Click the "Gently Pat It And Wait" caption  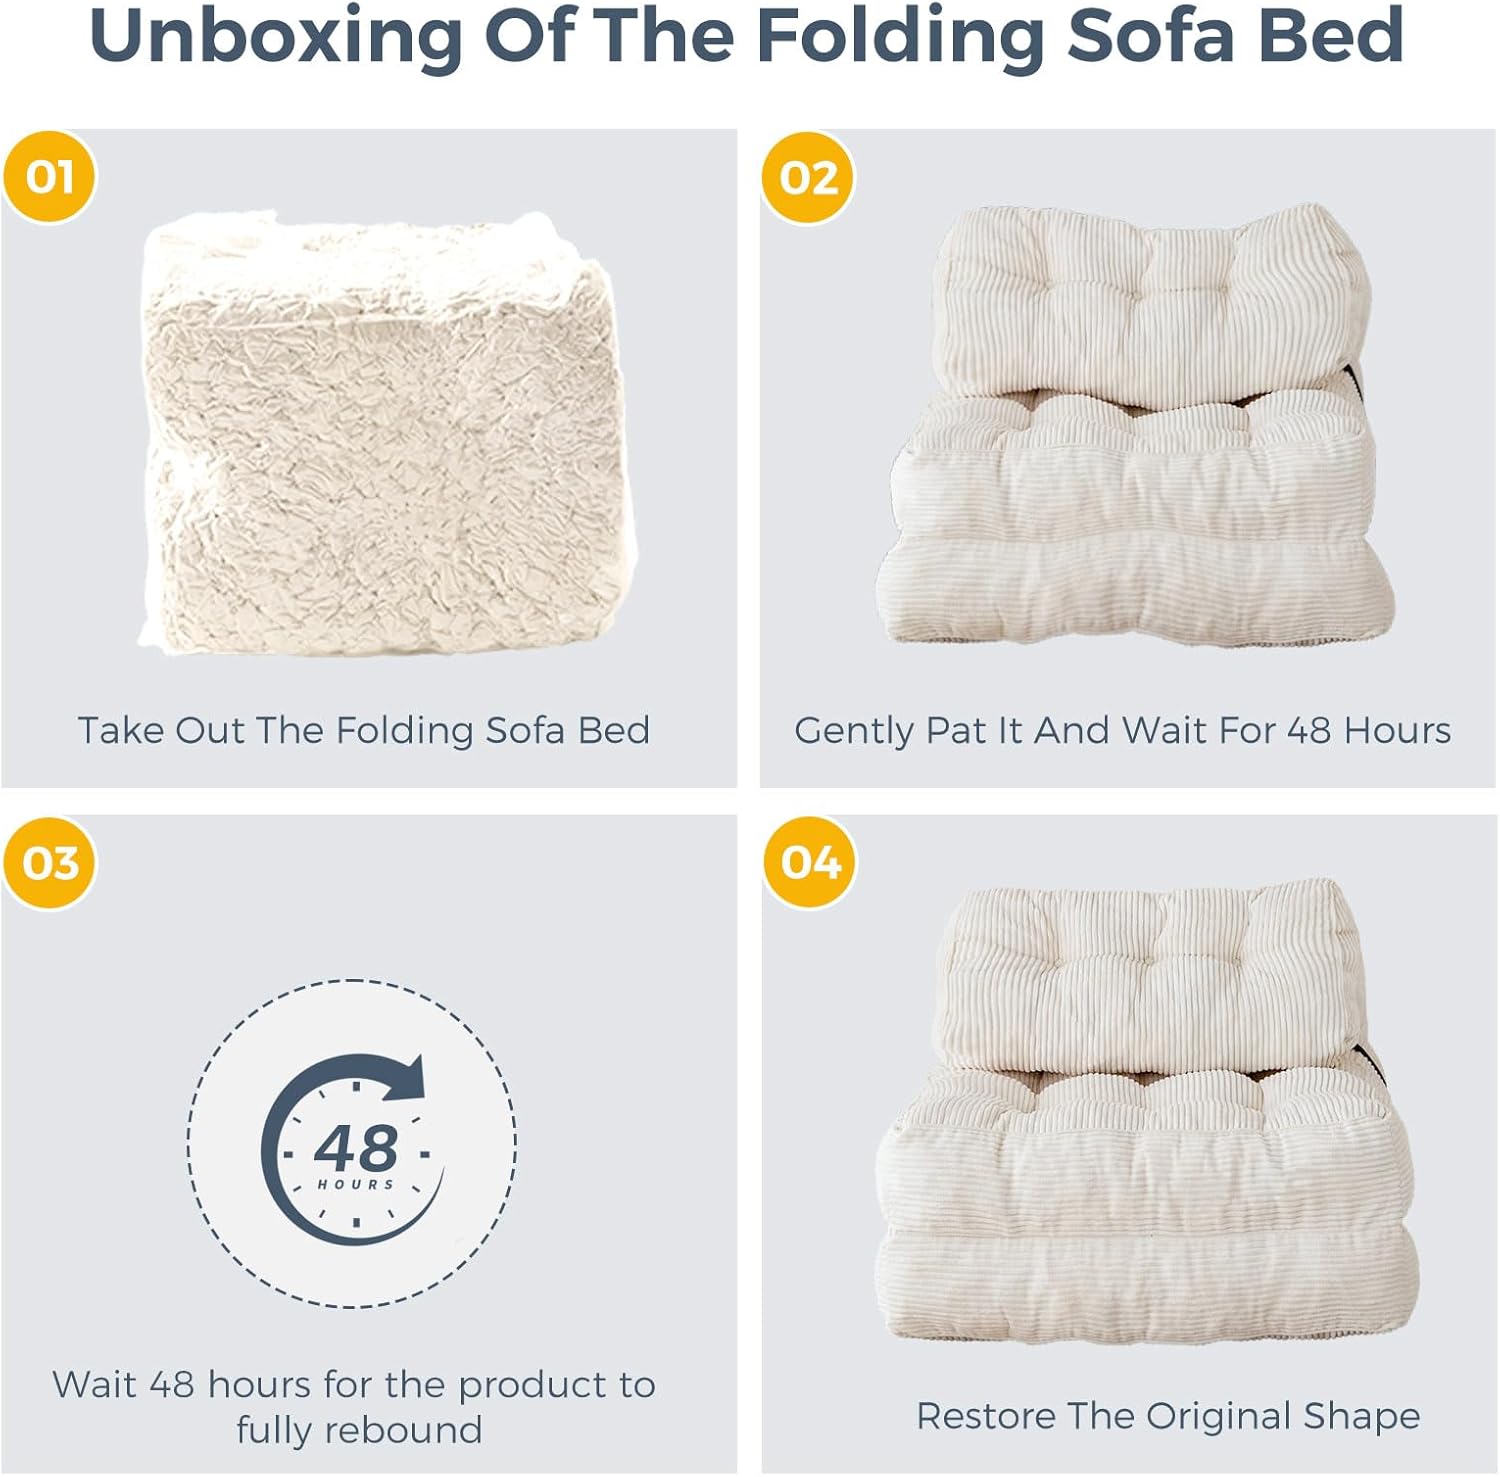click(1122, 730)
